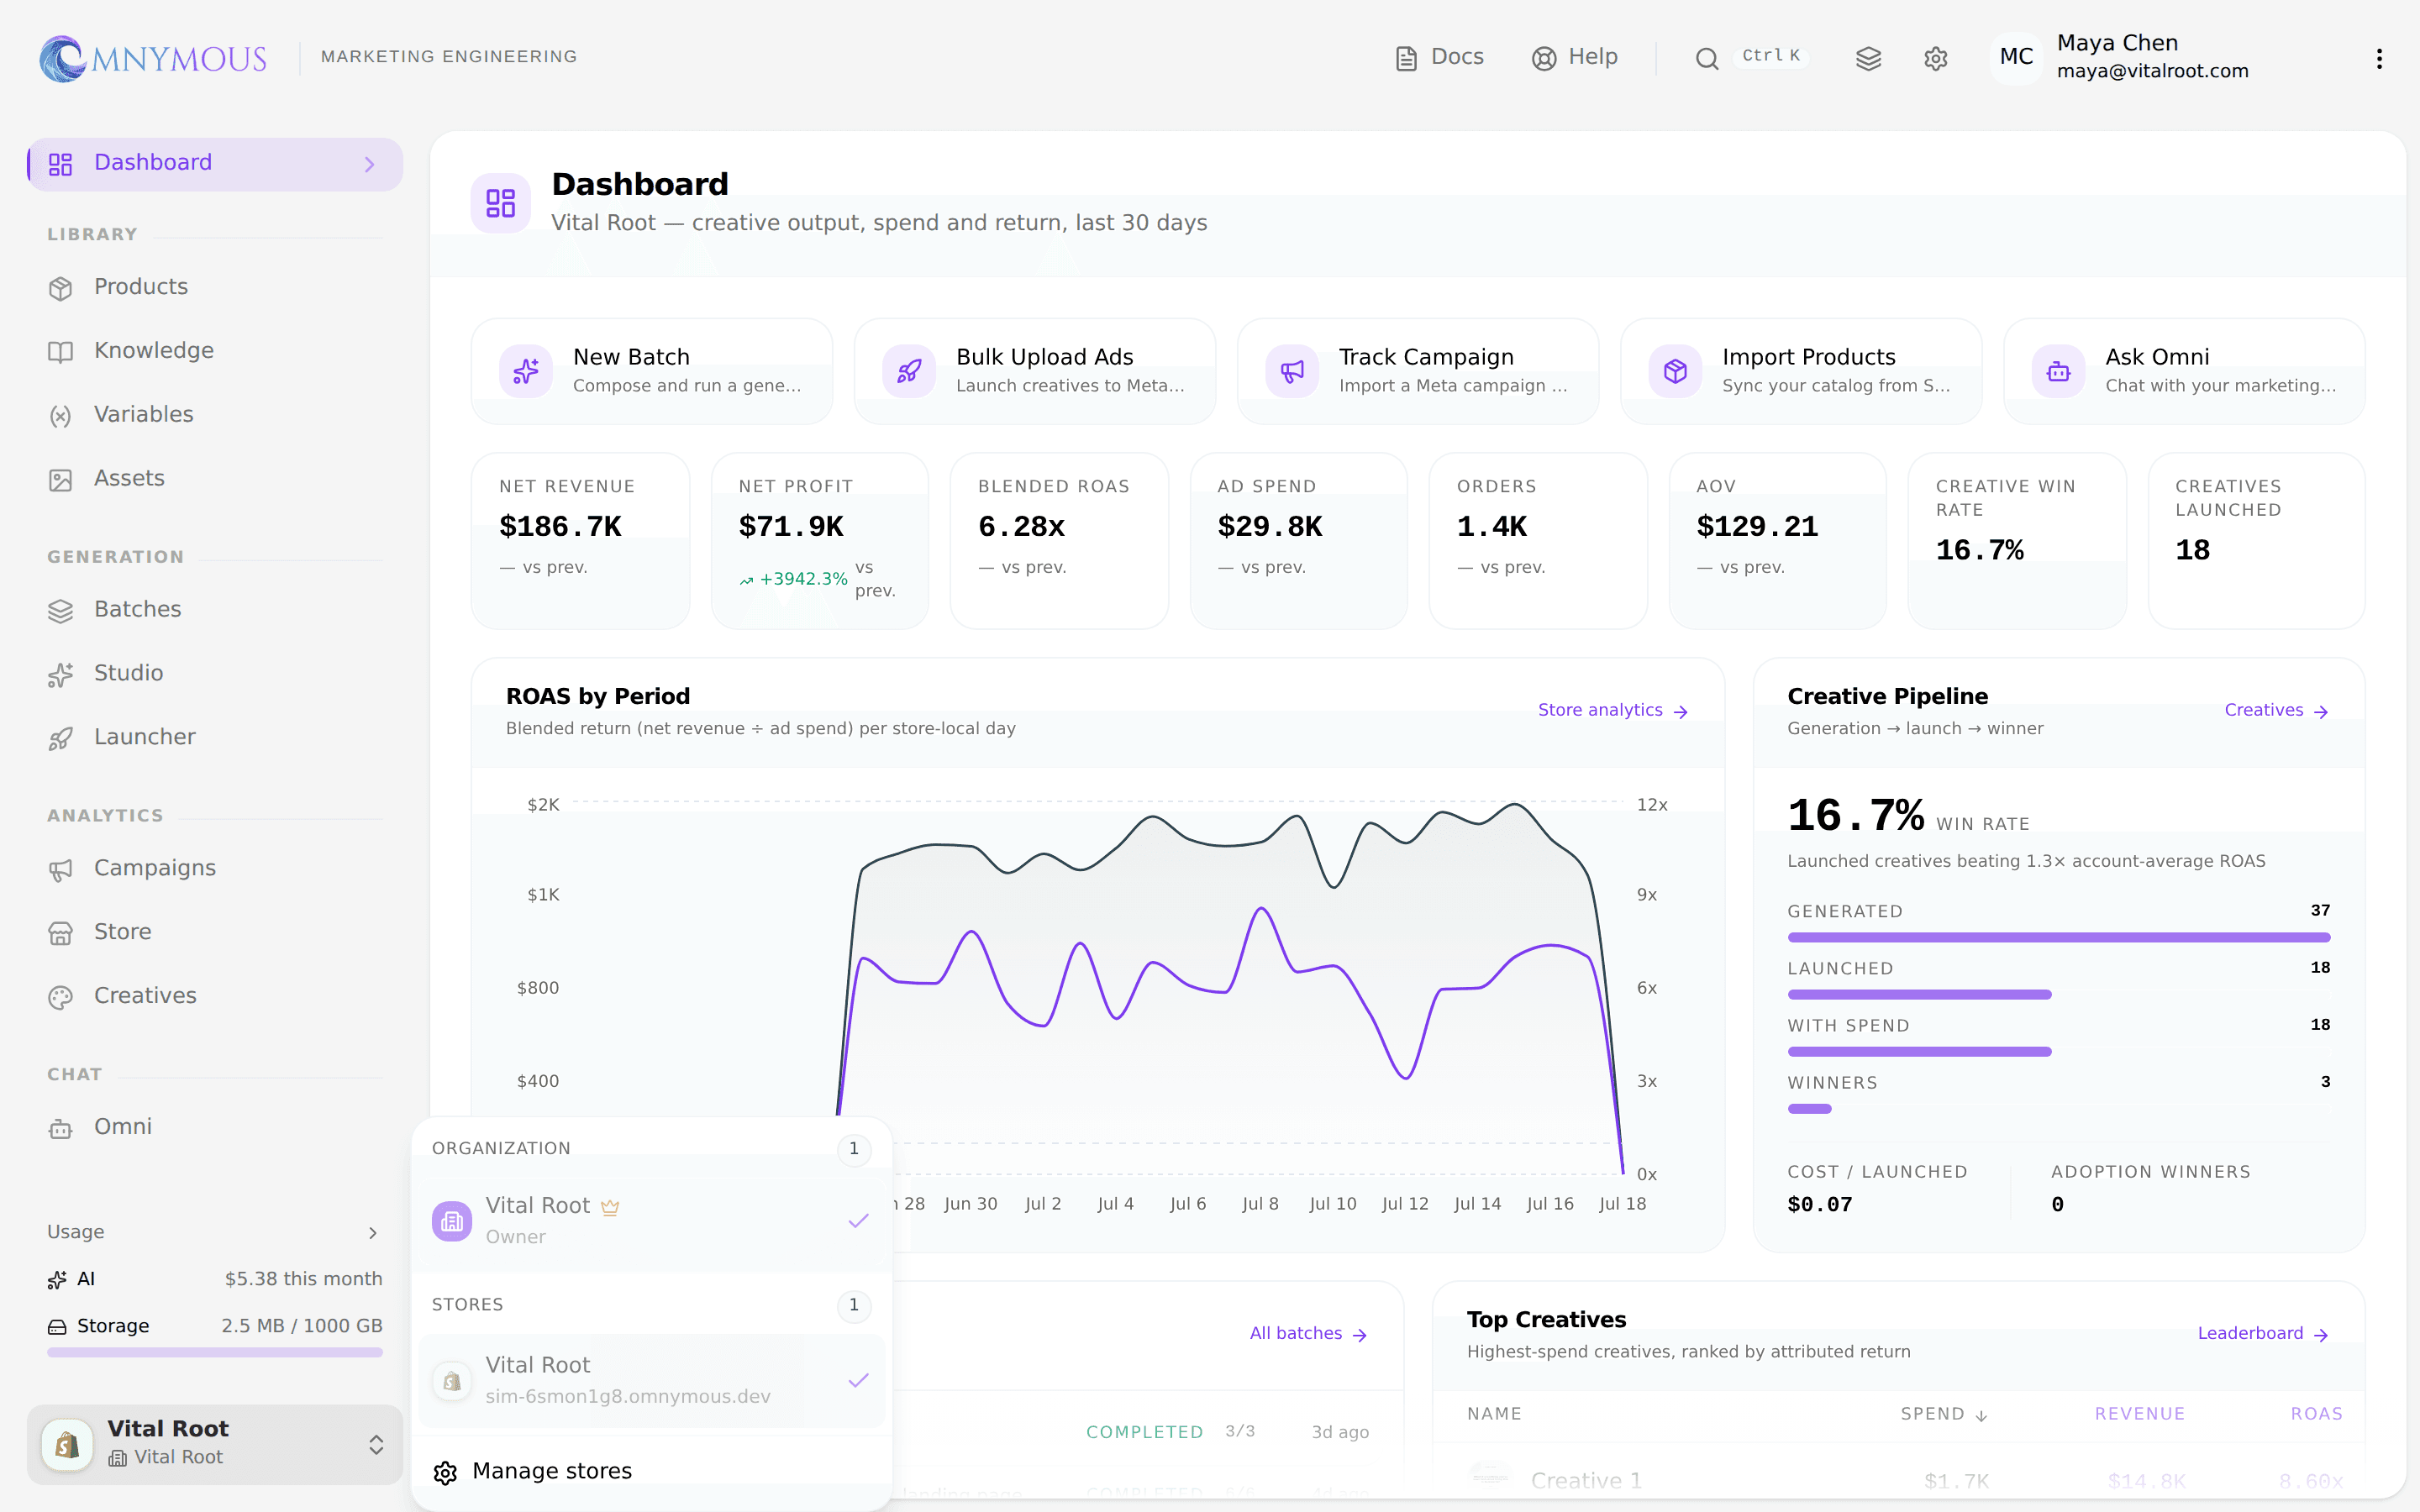The width and height of the screenshot is (2420, 1512).
Task: Select the Vital Root organization checkmark
Action: tap(858, 1220)
